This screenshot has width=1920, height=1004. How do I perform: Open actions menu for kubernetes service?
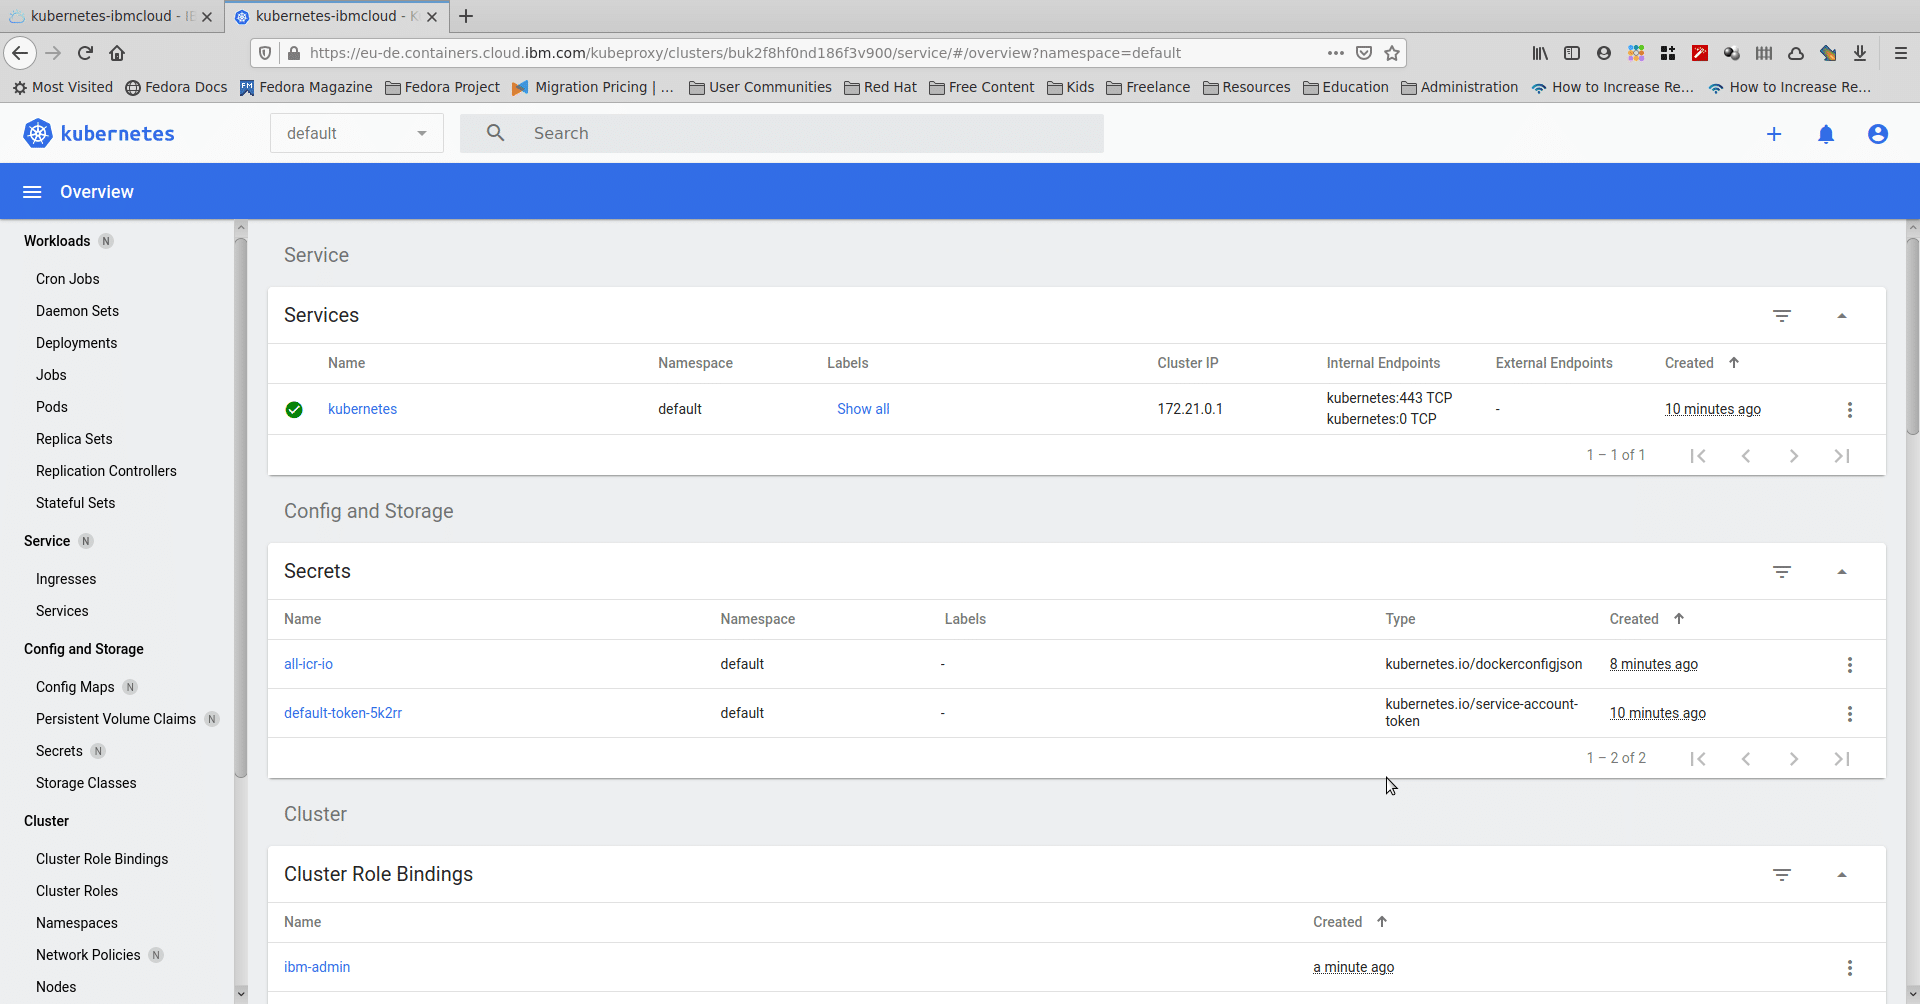coord(1850,410)
